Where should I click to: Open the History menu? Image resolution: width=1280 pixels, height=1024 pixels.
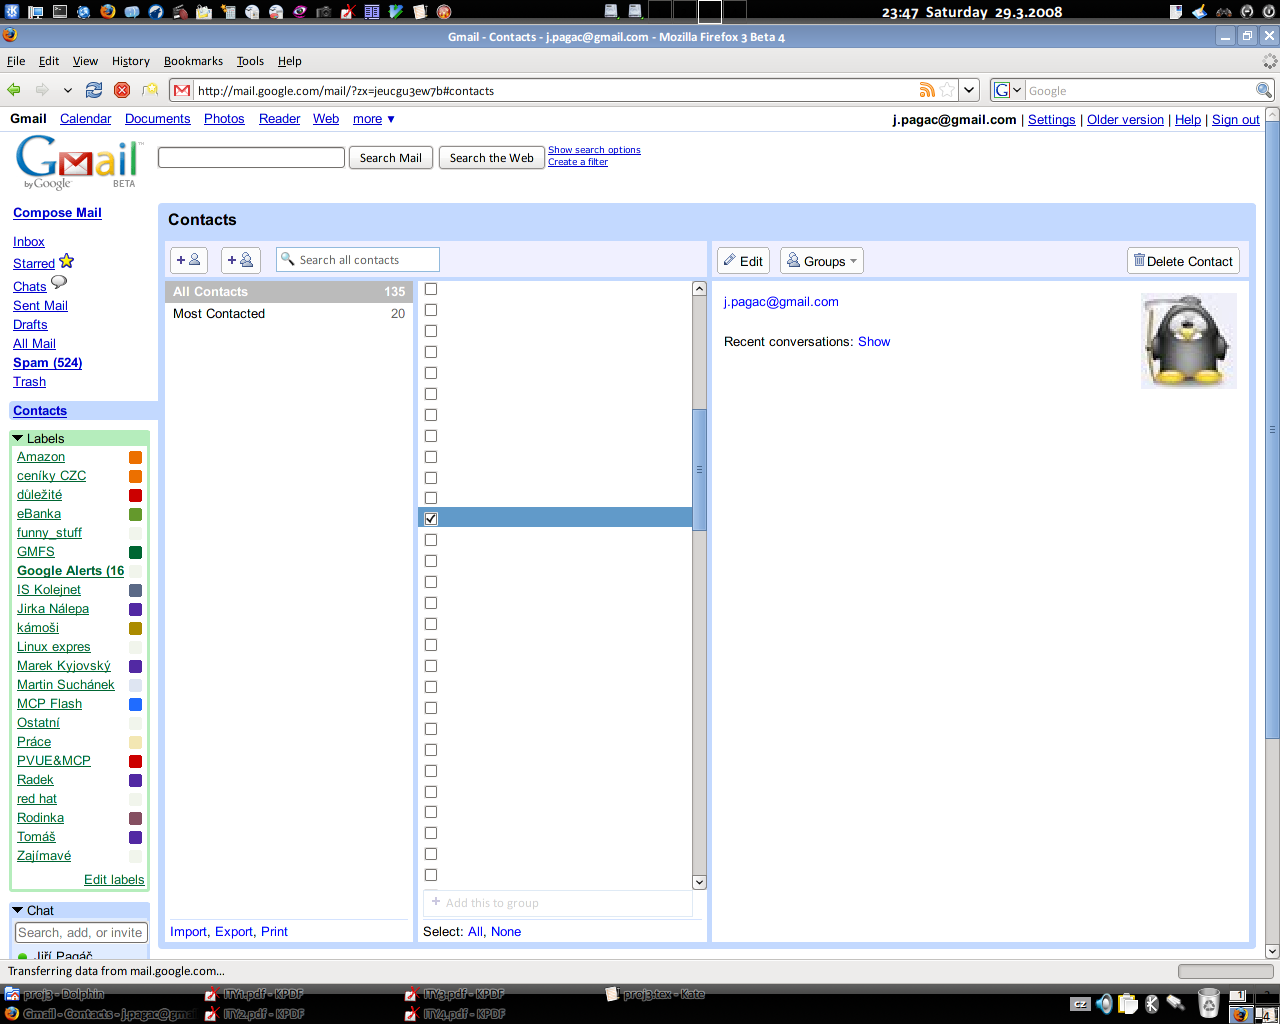131,61
